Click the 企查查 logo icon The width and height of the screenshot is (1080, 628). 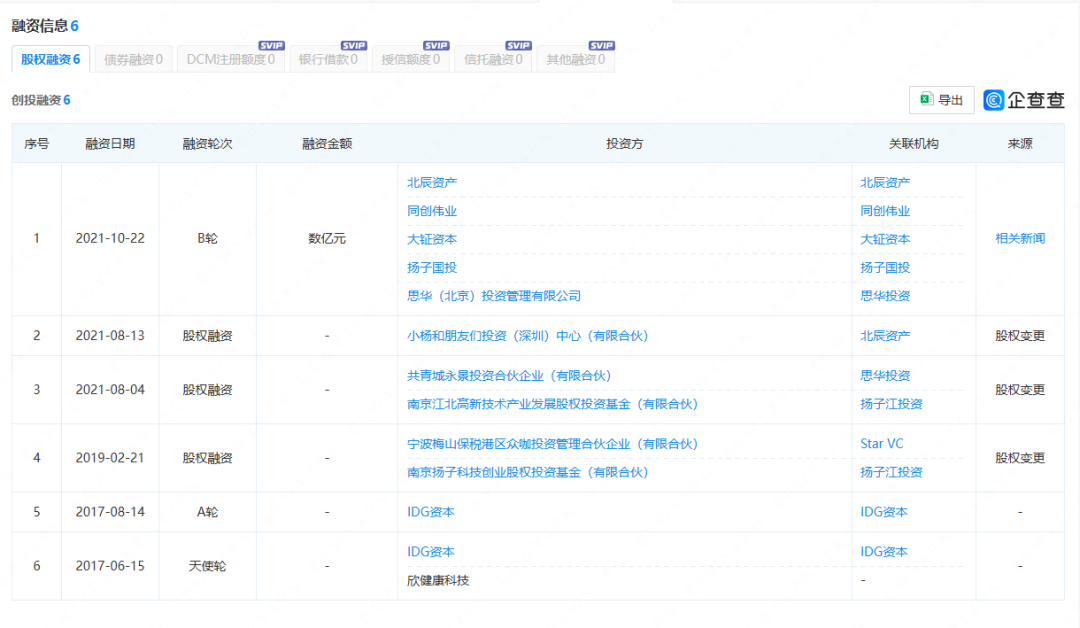click(x=994, y=100)
